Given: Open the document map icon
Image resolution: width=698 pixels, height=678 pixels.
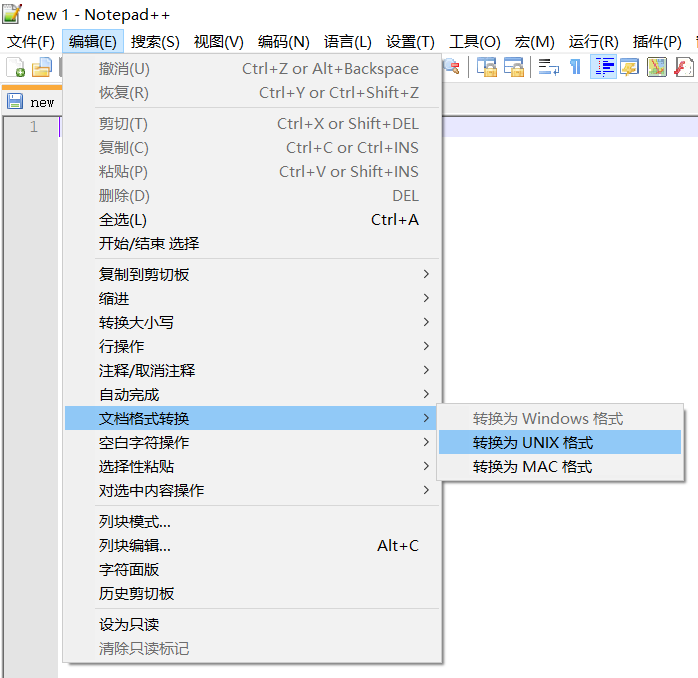Looking at the screenshot, I should click(x=657, y=68).
